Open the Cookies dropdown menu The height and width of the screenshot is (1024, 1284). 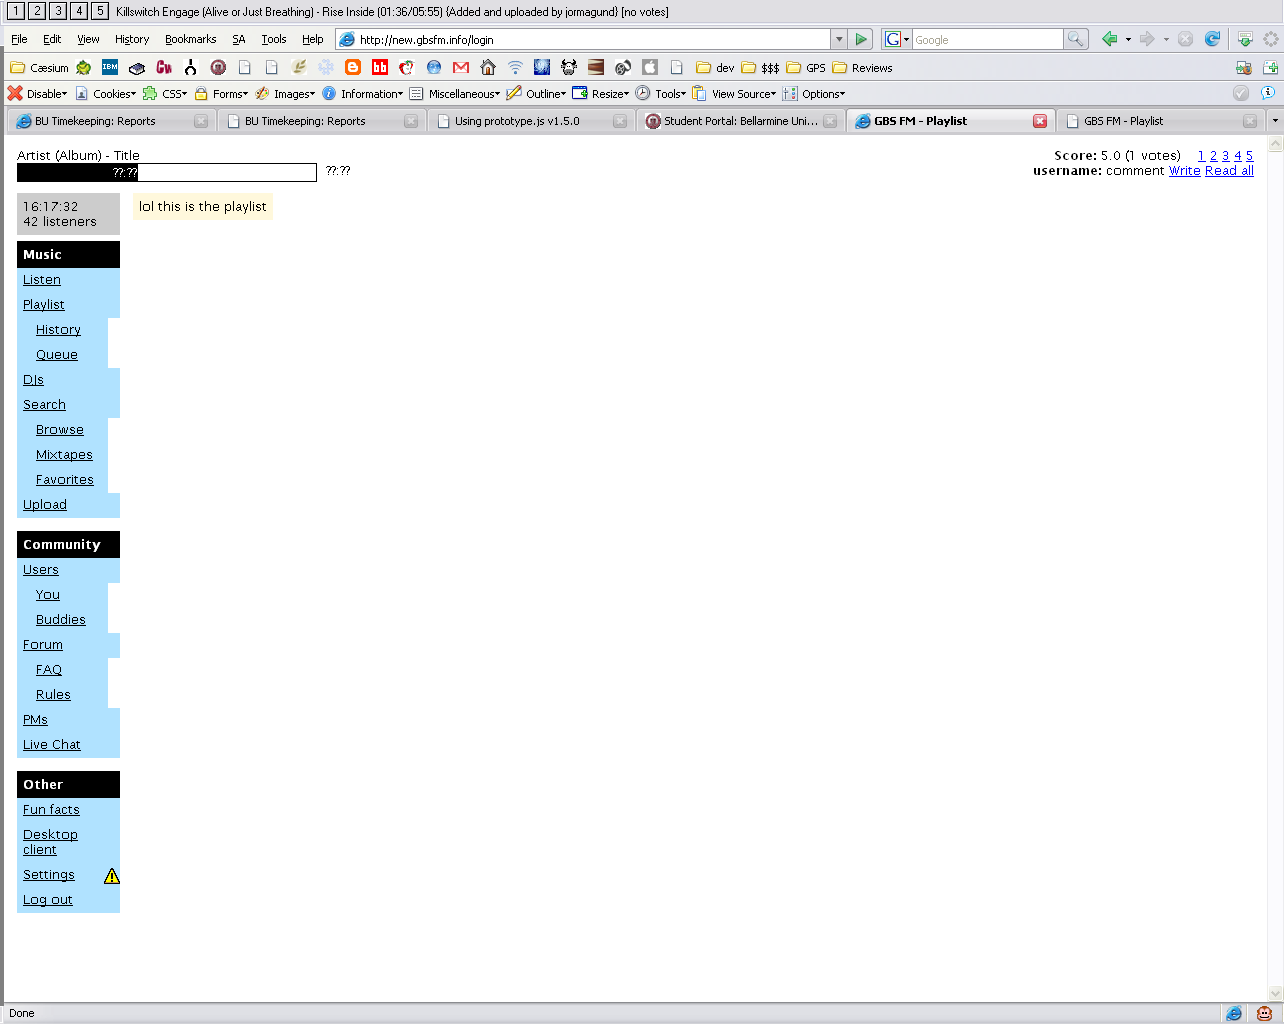[106, 93]
